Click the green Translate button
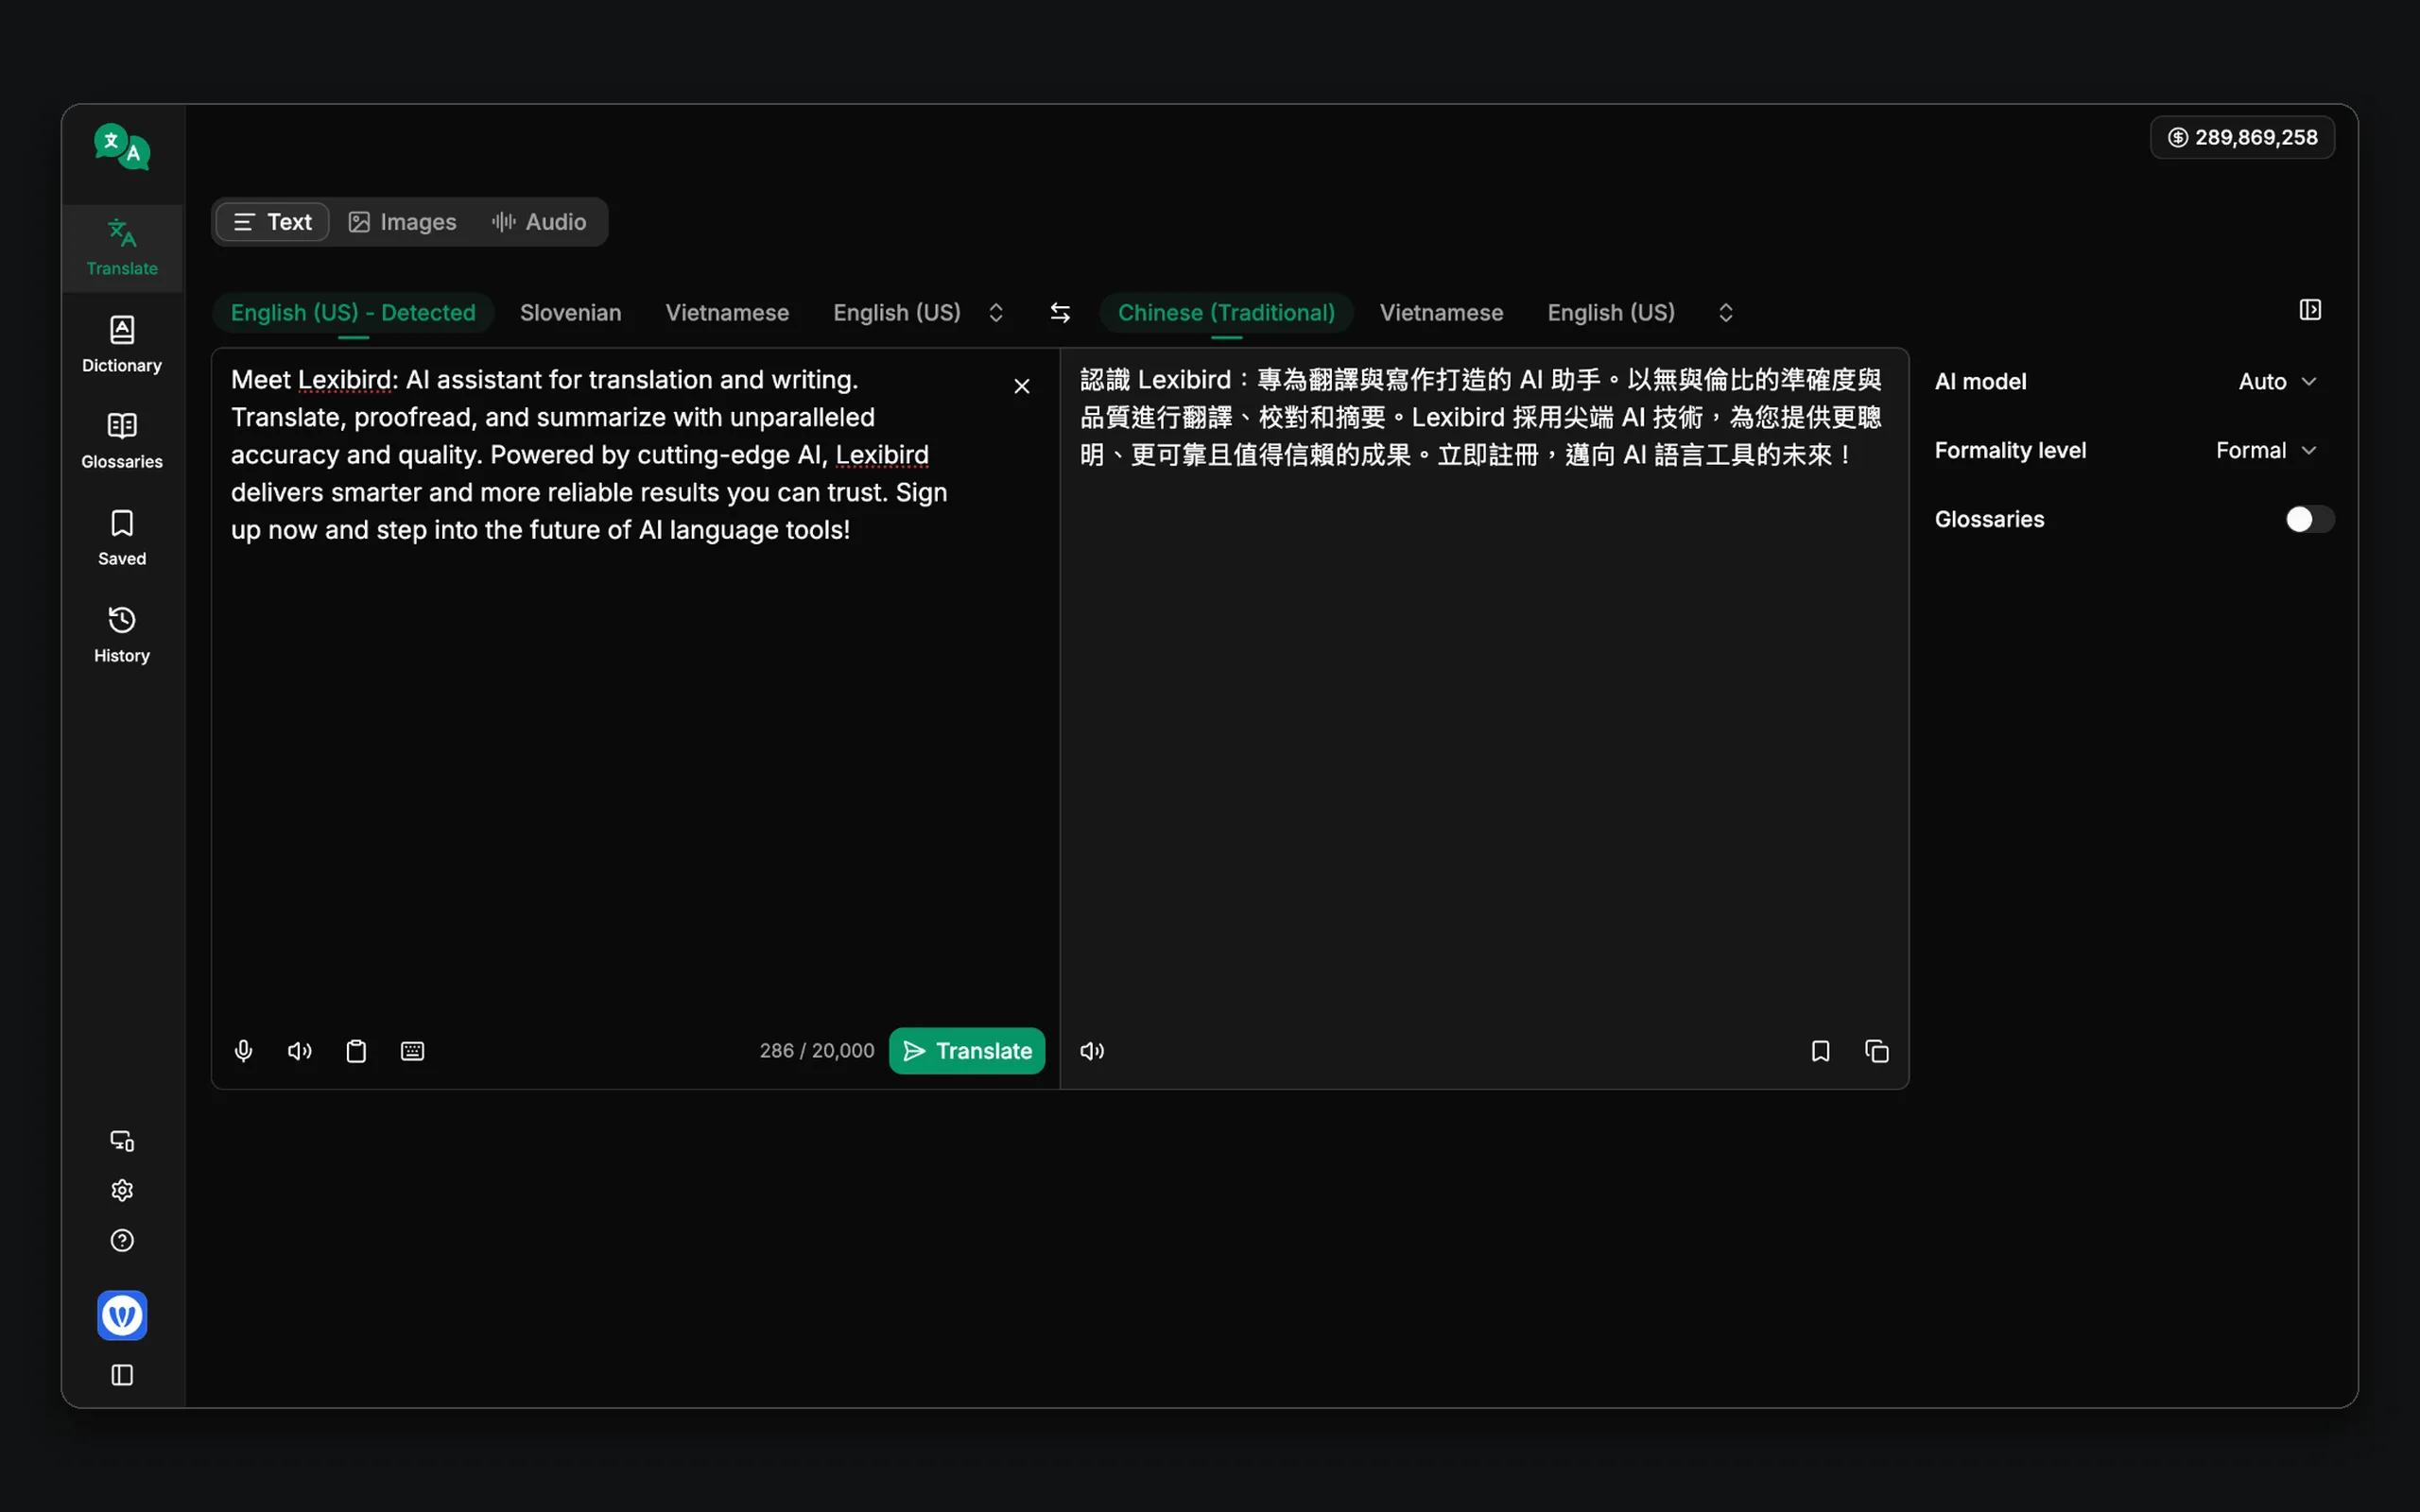 (966, 1051)
